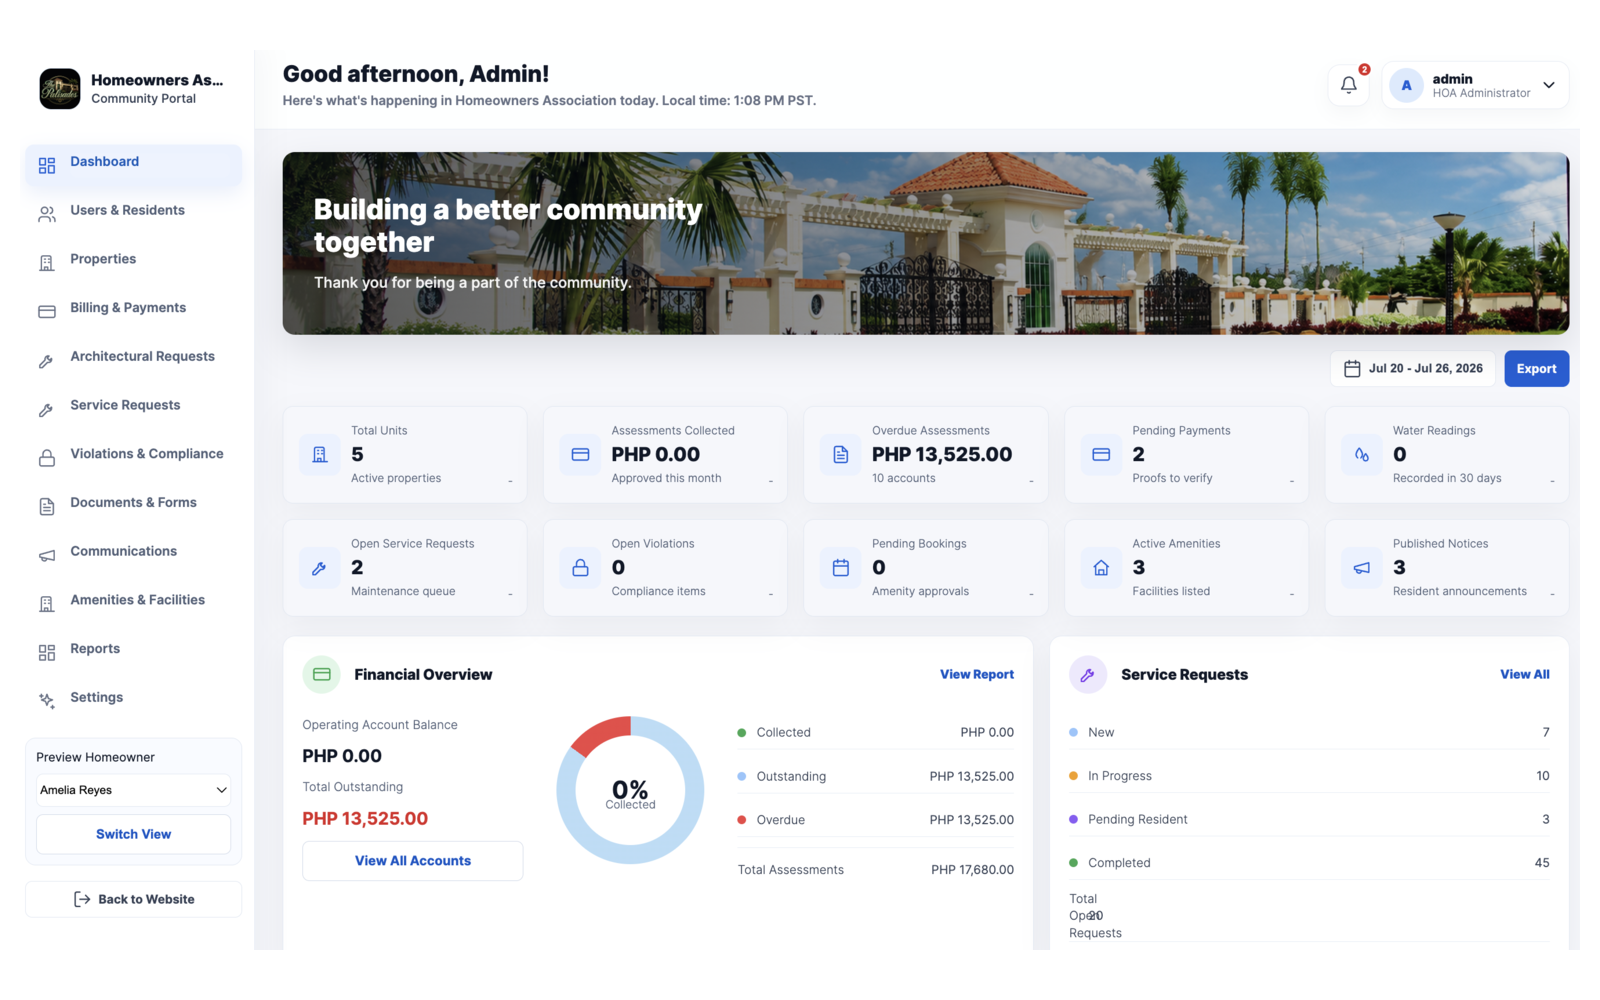Click the orange In Progress status dot
This screenshot has width=1600, height=1000.
1073,776
